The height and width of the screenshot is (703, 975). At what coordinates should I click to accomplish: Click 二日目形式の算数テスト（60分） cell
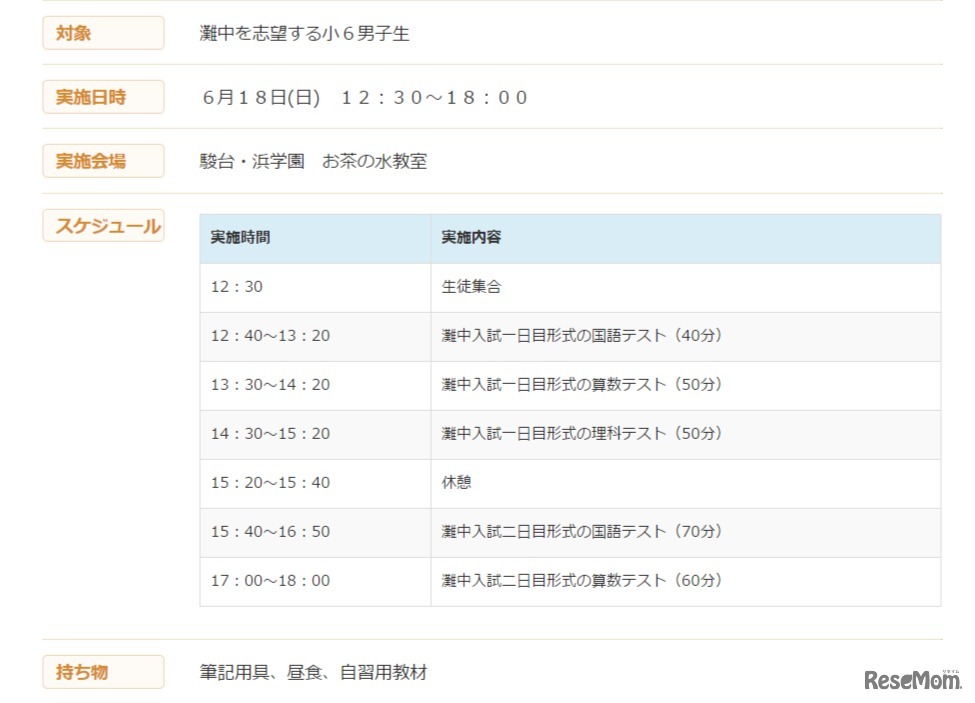(686, 582)
